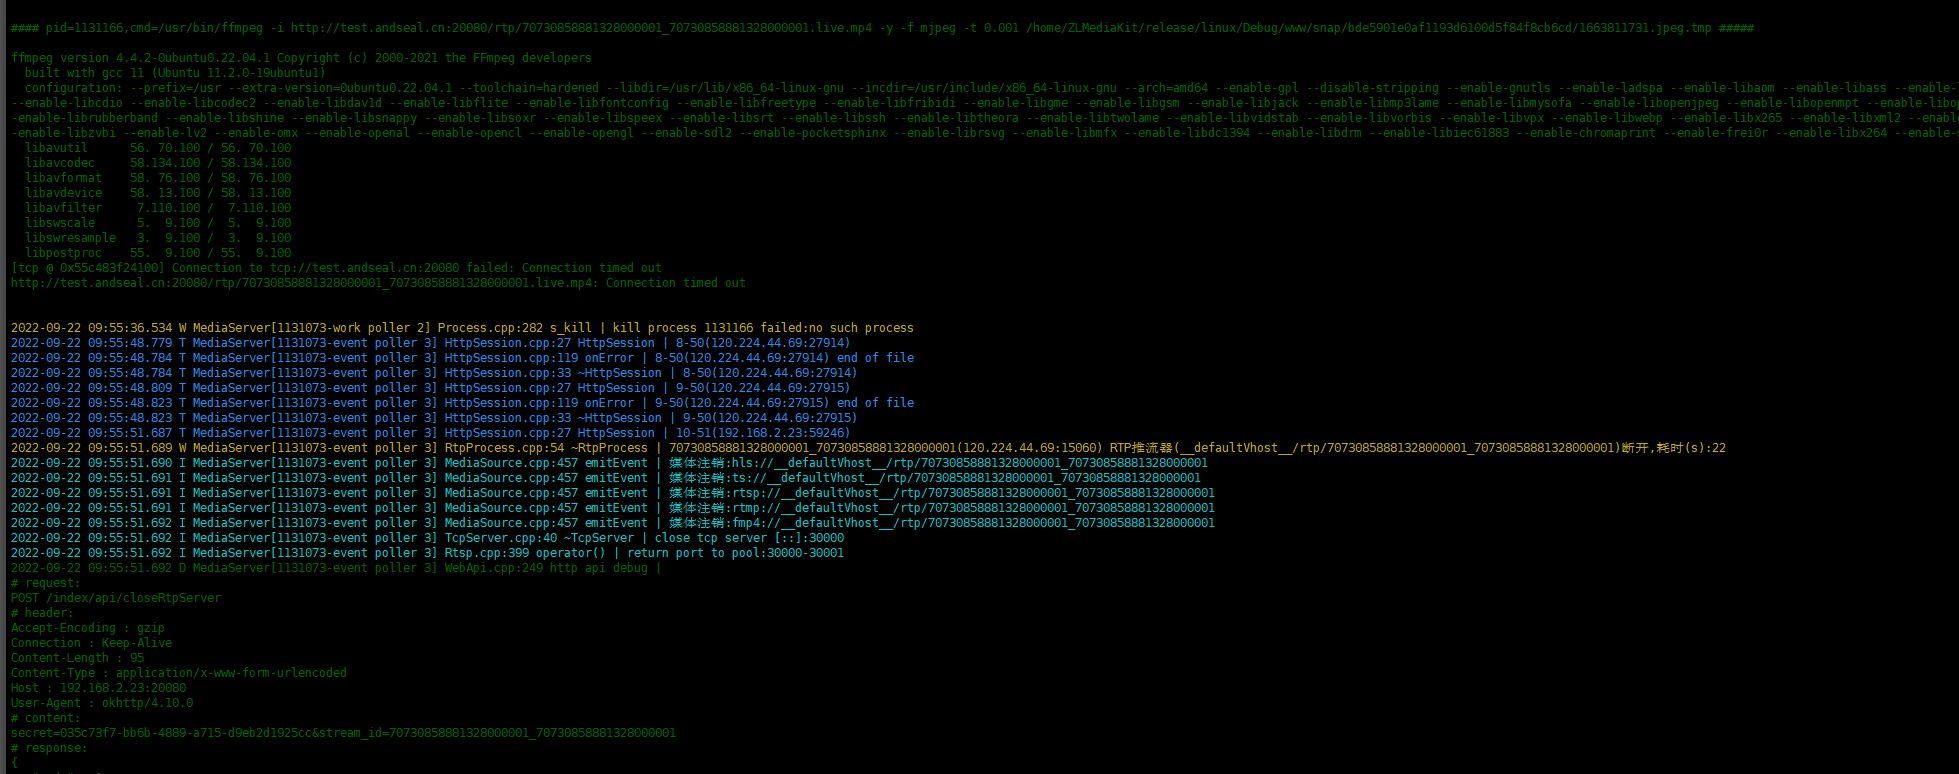Select the libswscale version row

pos(158,223)
